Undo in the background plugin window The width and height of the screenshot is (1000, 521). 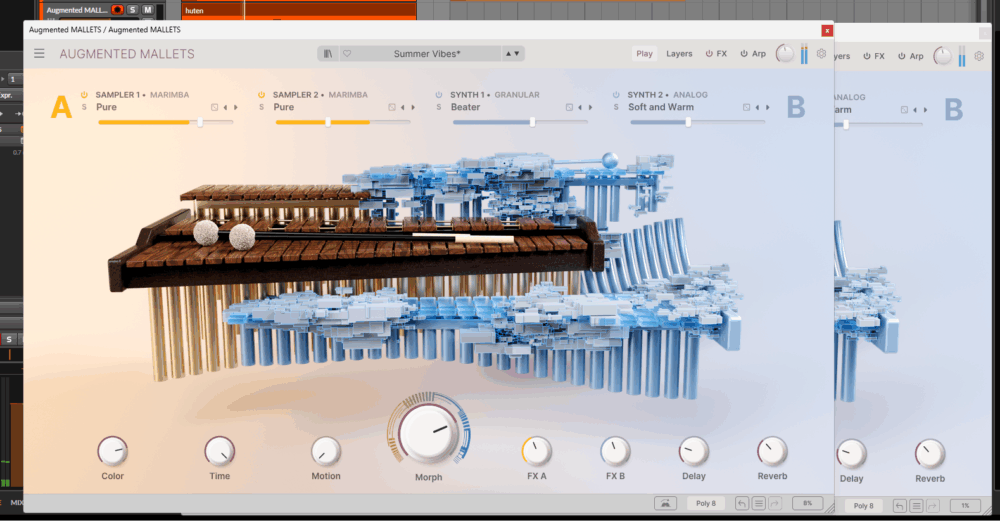[899, 506]
